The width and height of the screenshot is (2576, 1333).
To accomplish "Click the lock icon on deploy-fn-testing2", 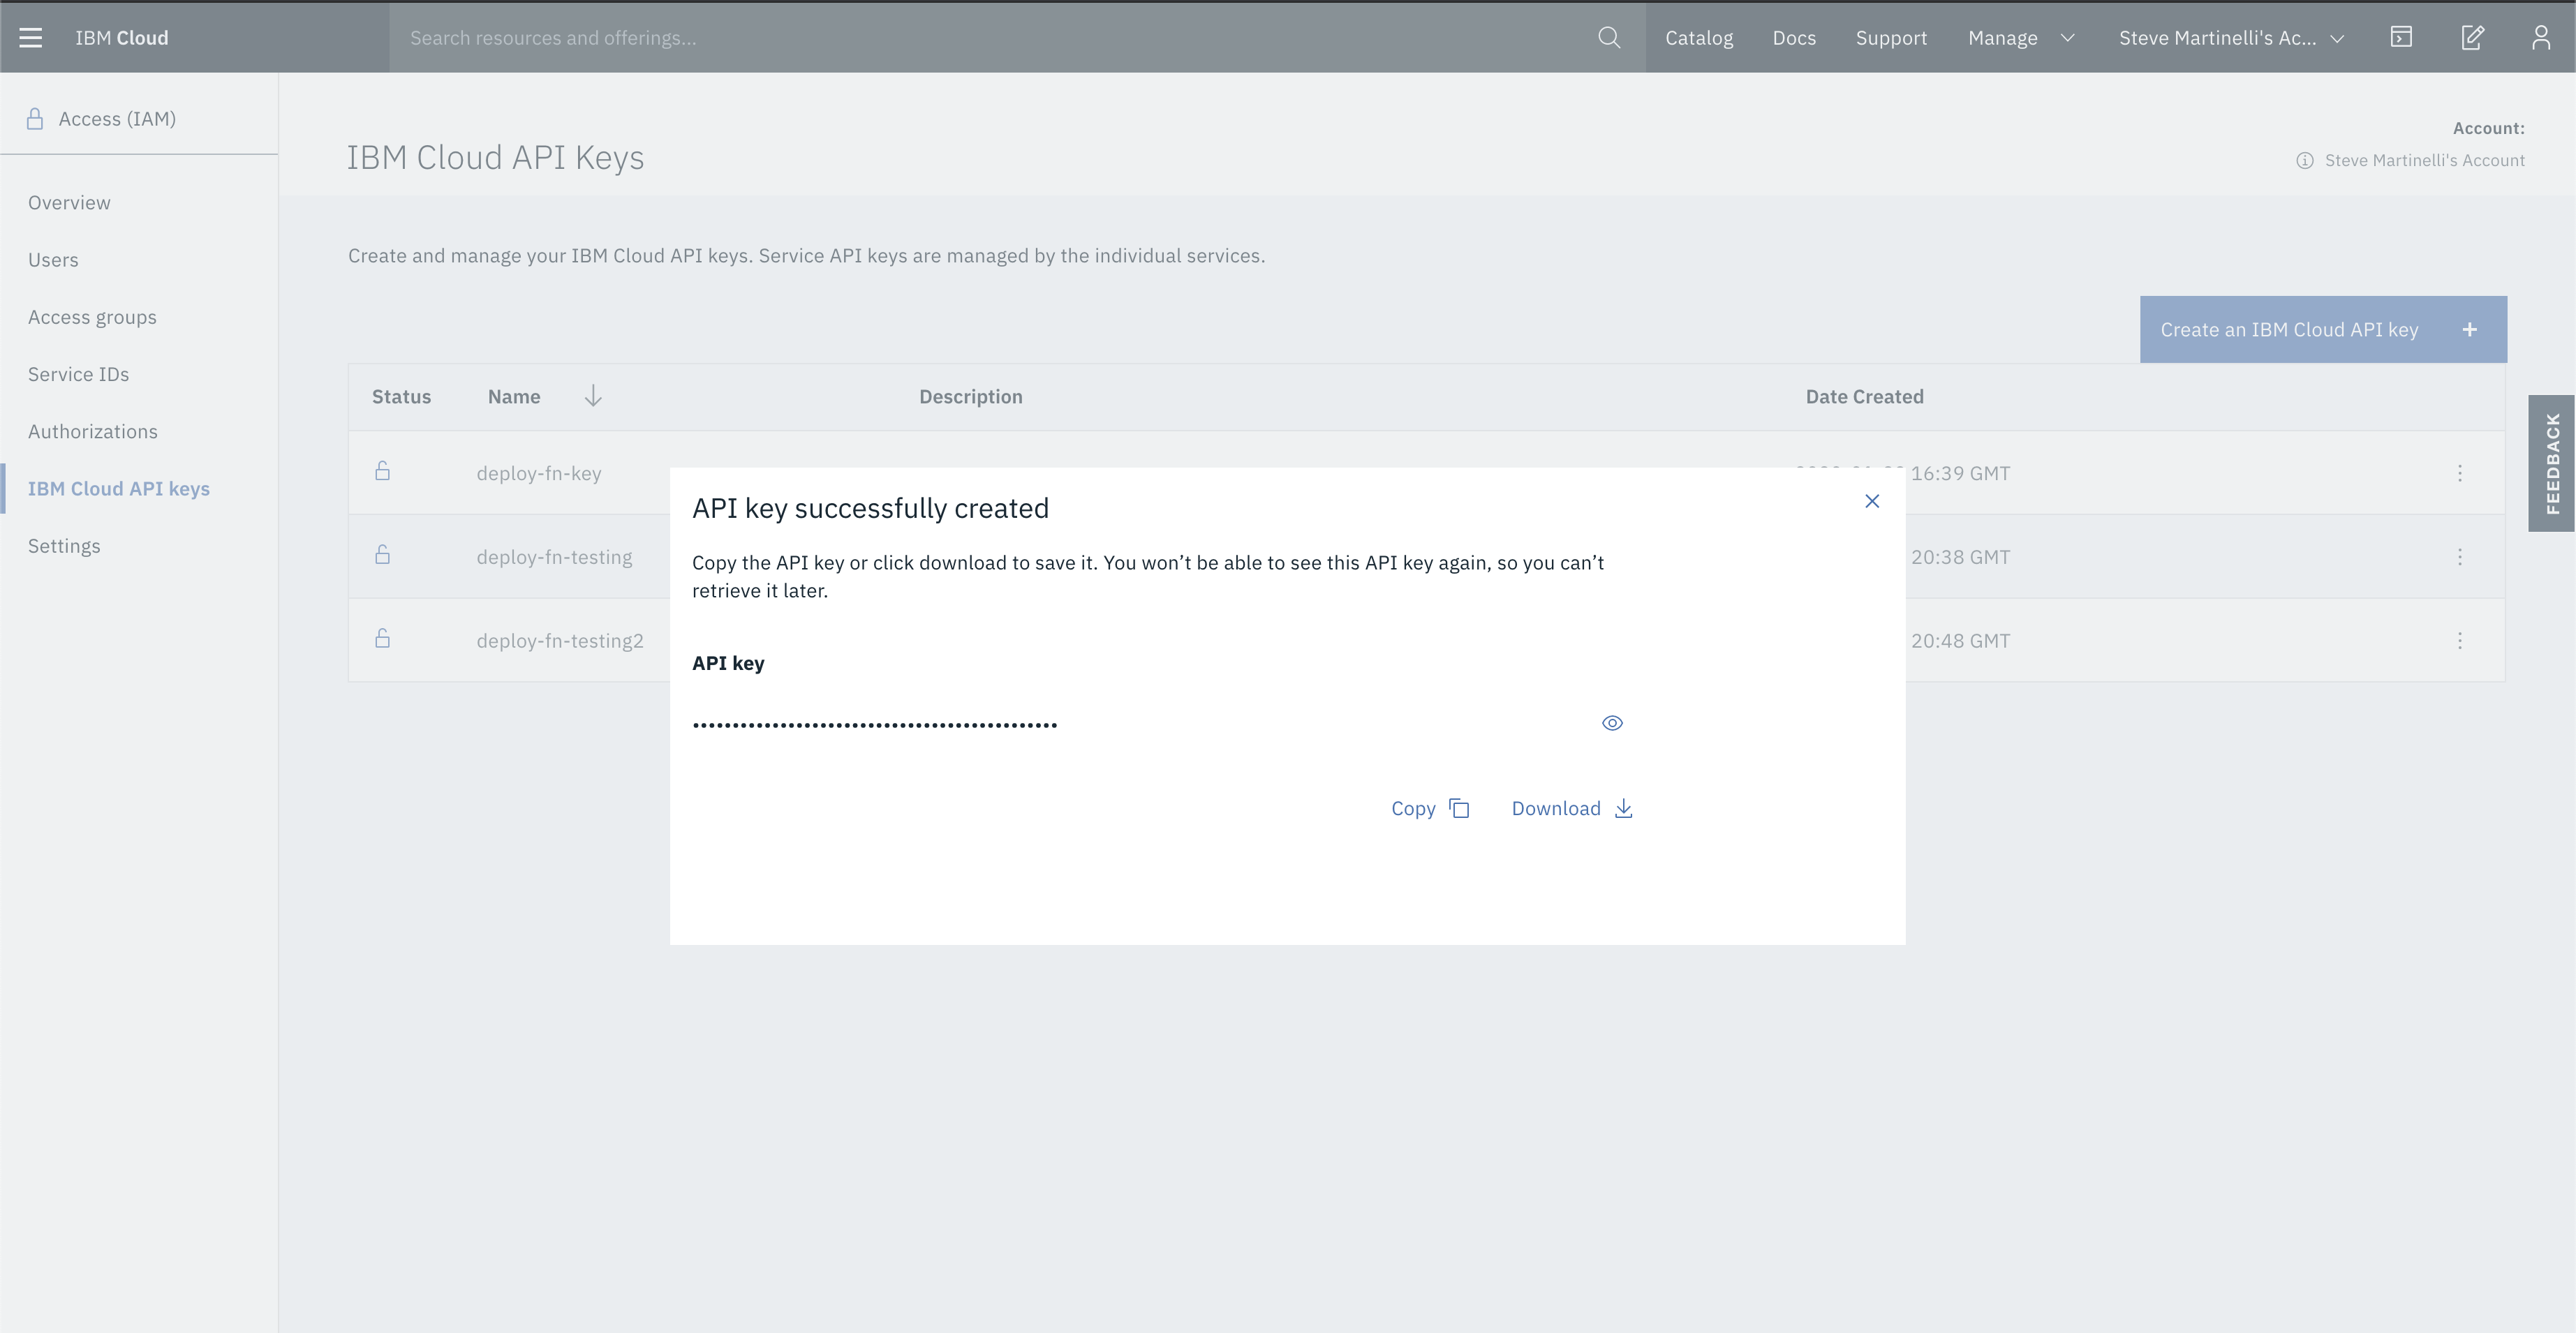I will click(x=383, y=638).
